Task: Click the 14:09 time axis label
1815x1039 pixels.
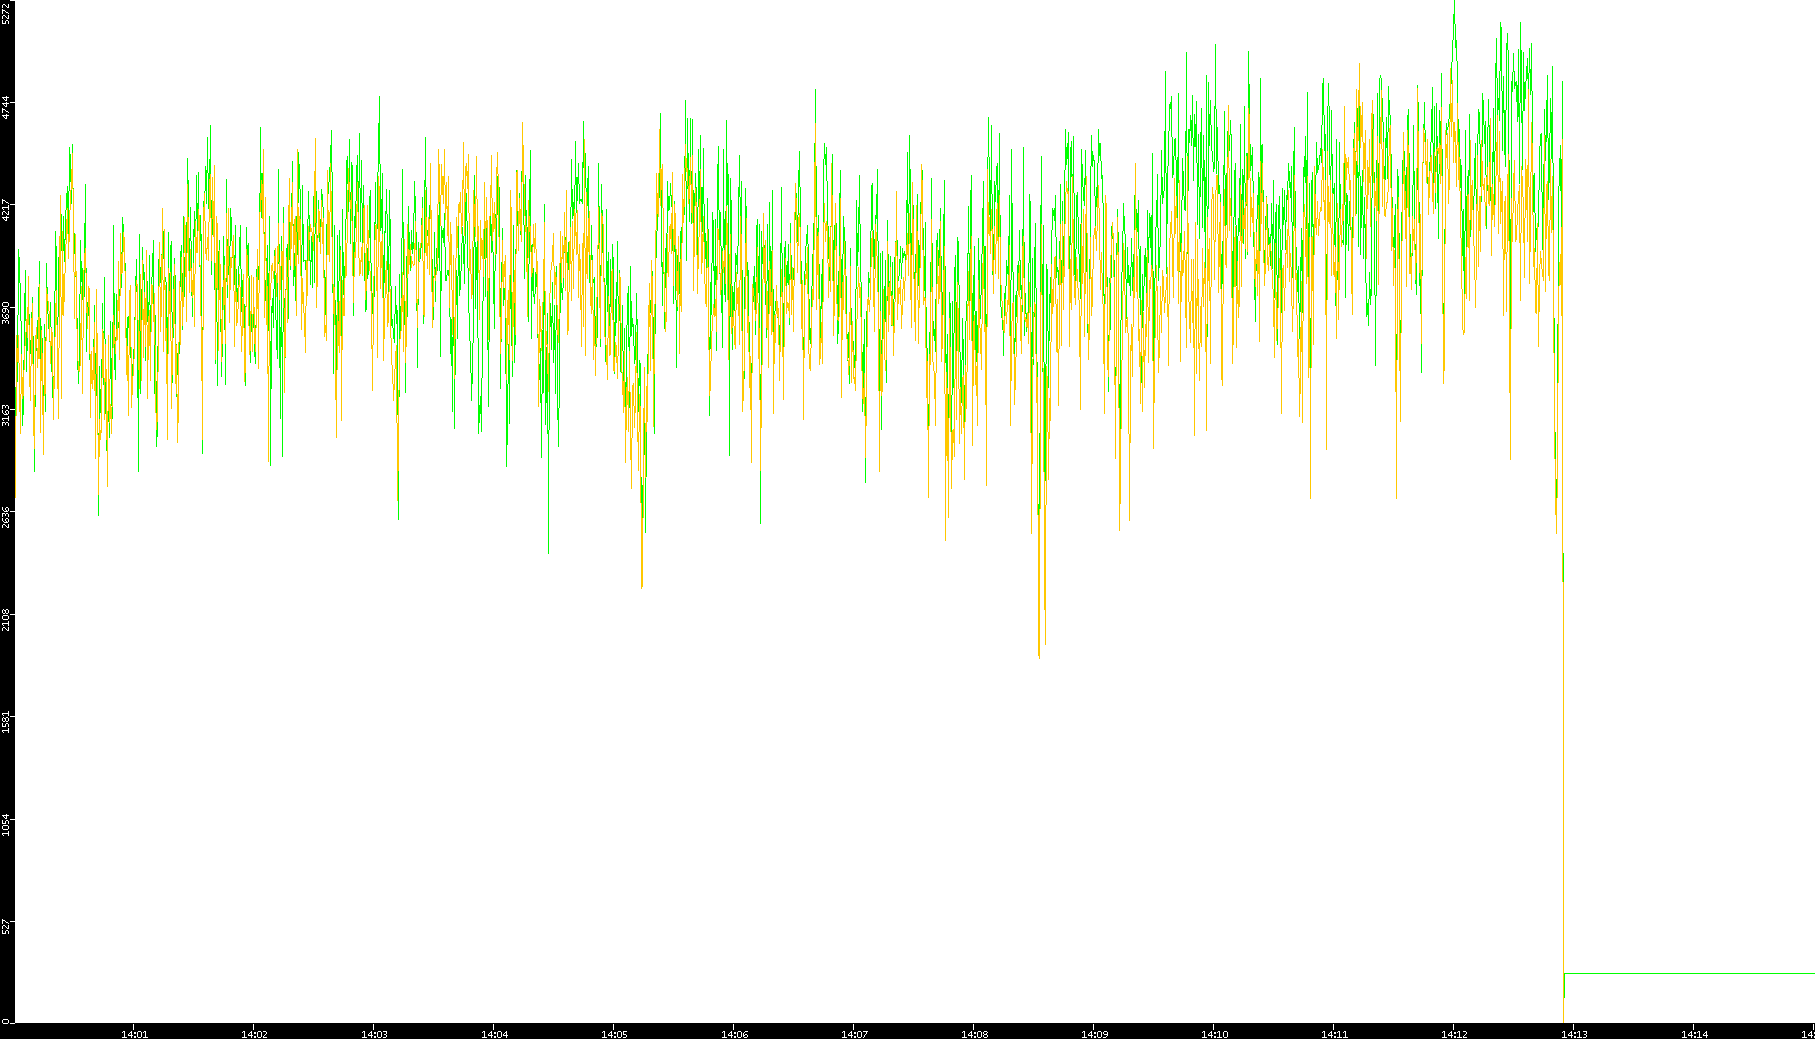Action: (x=1094, y=1034)
